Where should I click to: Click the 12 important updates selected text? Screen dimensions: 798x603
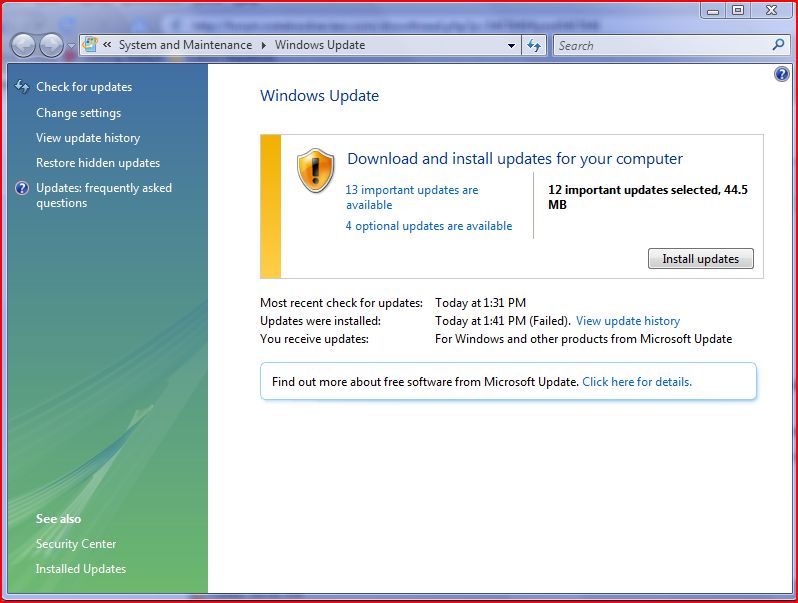(x=647, y=197)
